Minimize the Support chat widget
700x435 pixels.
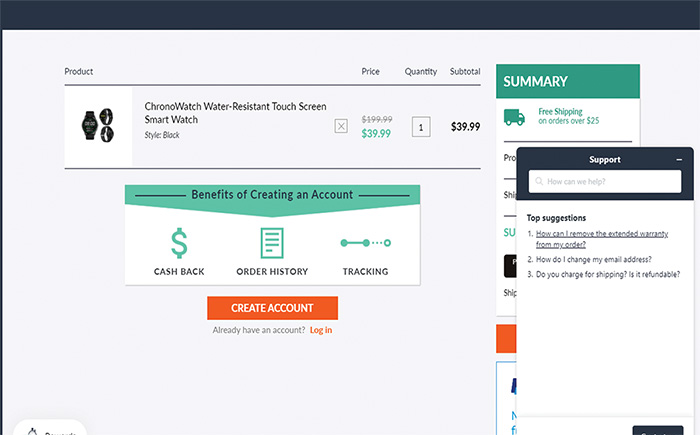tap(679, 159)
